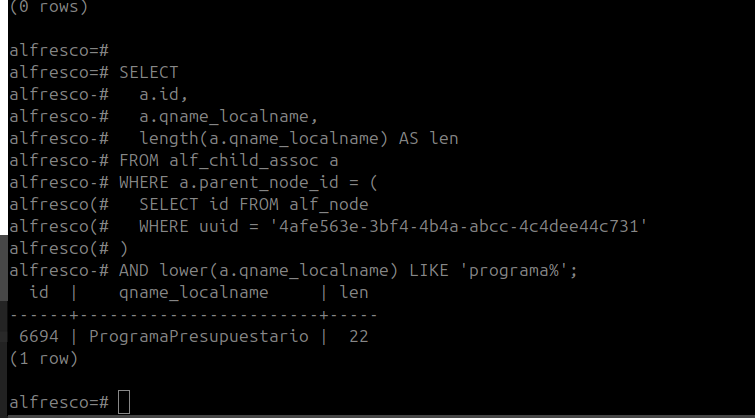Click the "(1 row)" result count text
The width and height of the screenshot is (755, 418).
pos(43,358)
